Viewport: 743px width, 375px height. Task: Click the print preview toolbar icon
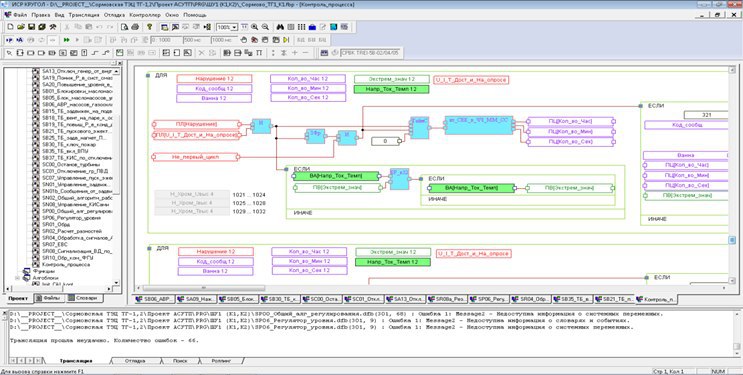click(x=124, y=27)
